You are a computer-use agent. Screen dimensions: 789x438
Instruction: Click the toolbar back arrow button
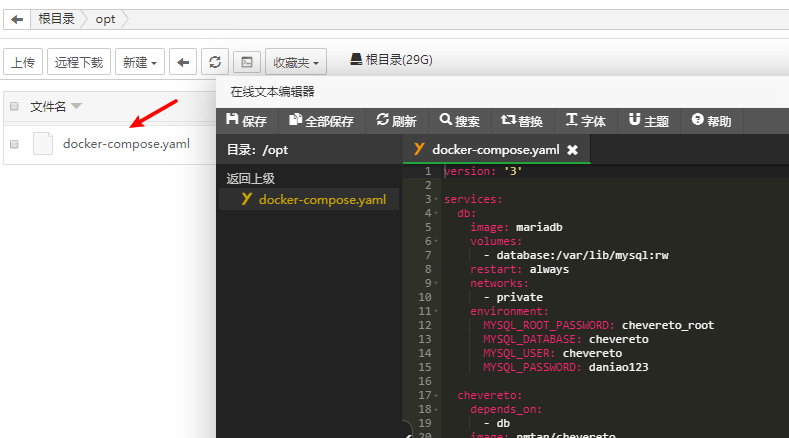pyautogui.click(x=183, y=62)
